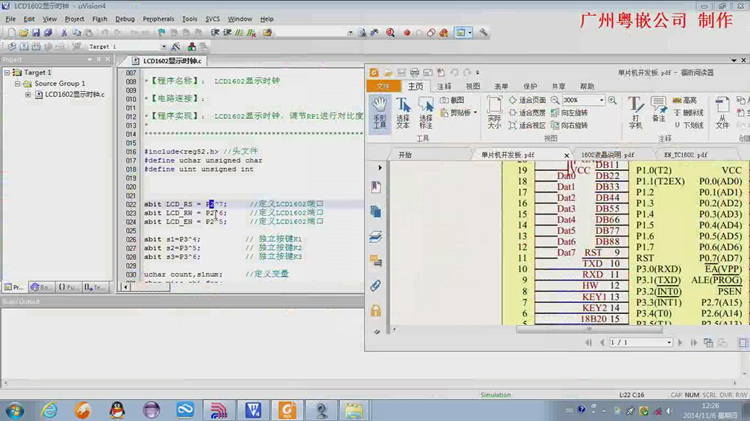The image size is (750, 421).
Task: Rotate the PDF page right (向右旋转)
Action: point(569,125)
